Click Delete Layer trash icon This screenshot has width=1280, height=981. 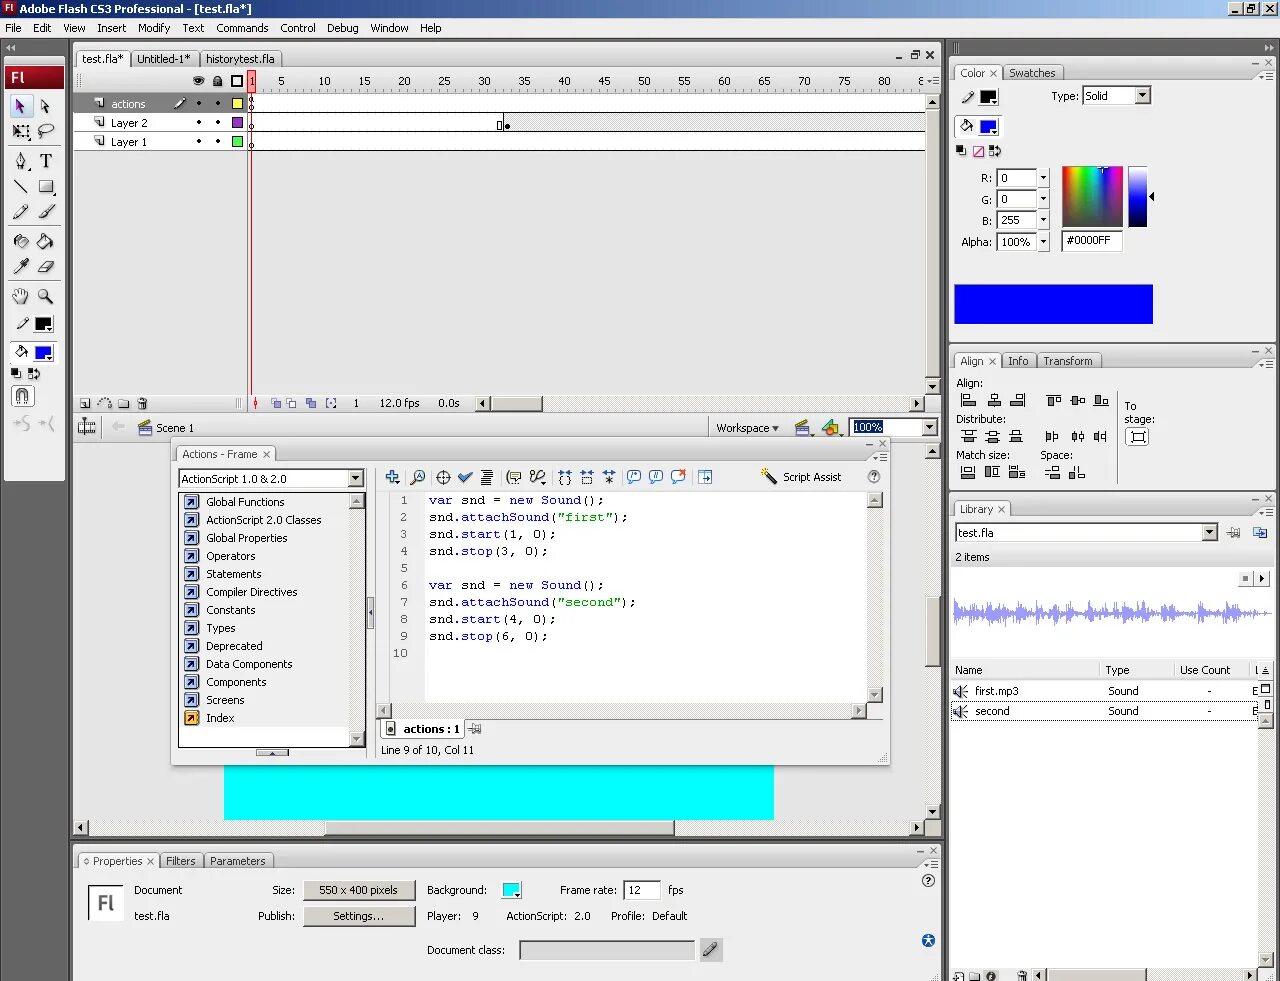click(x=142, y=404)
